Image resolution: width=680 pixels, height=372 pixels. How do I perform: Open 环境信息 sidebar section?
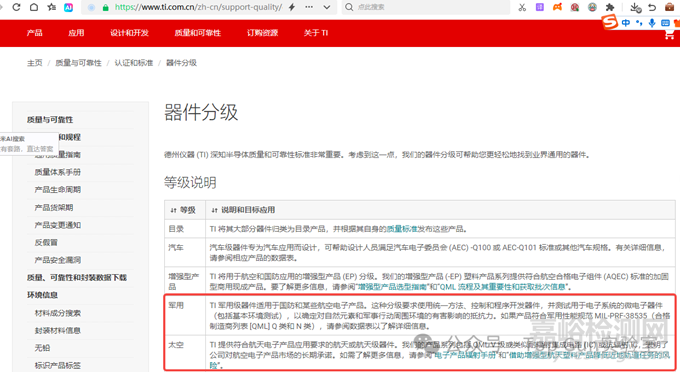click(x=42, y=295)
